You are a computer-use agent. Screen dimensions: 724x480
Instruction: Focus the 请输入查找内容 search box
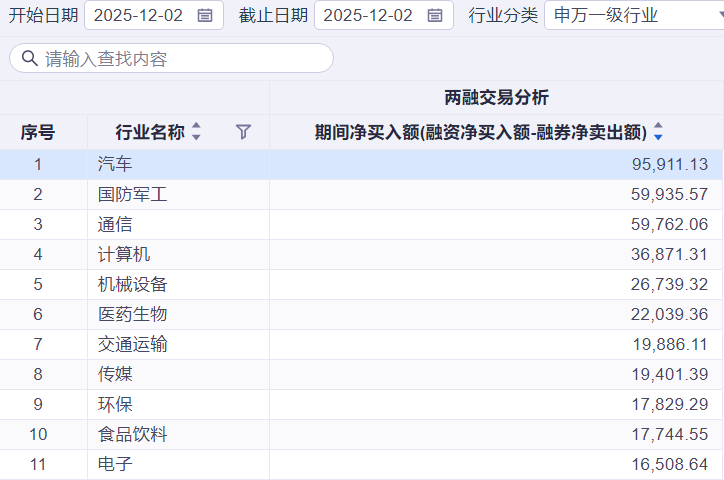(171, 58)
